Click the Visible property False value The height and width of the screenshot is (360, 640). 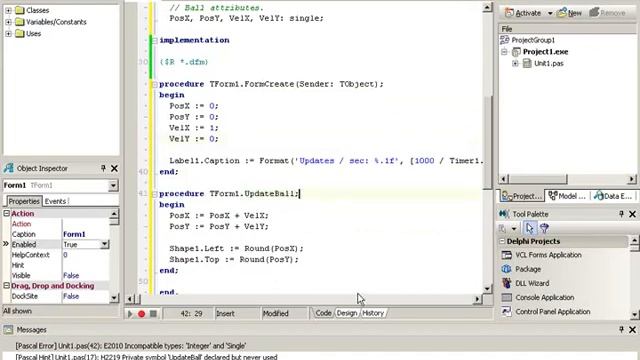coord(86,276)
